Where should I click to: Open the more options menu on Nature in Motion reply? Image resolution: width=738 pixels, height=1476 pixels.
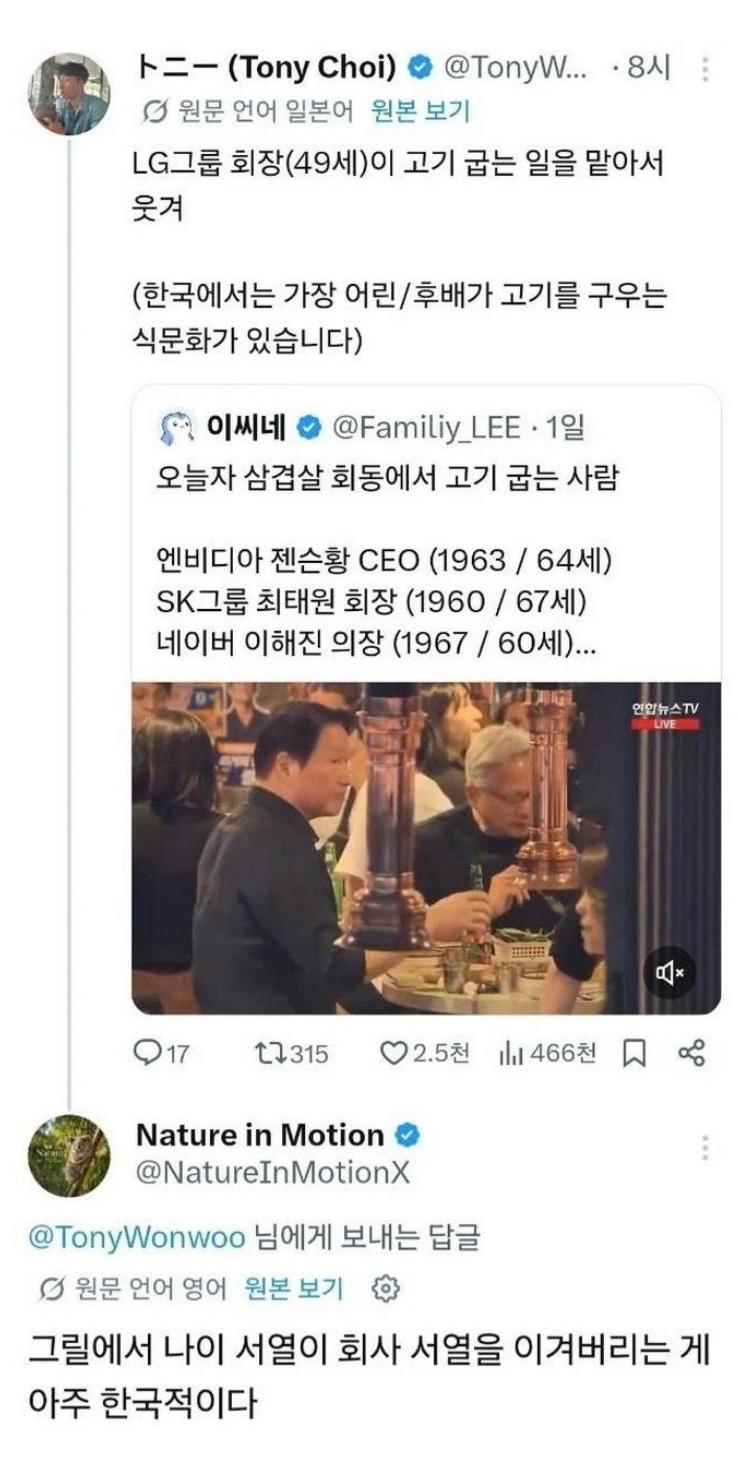click(706, 1146)
